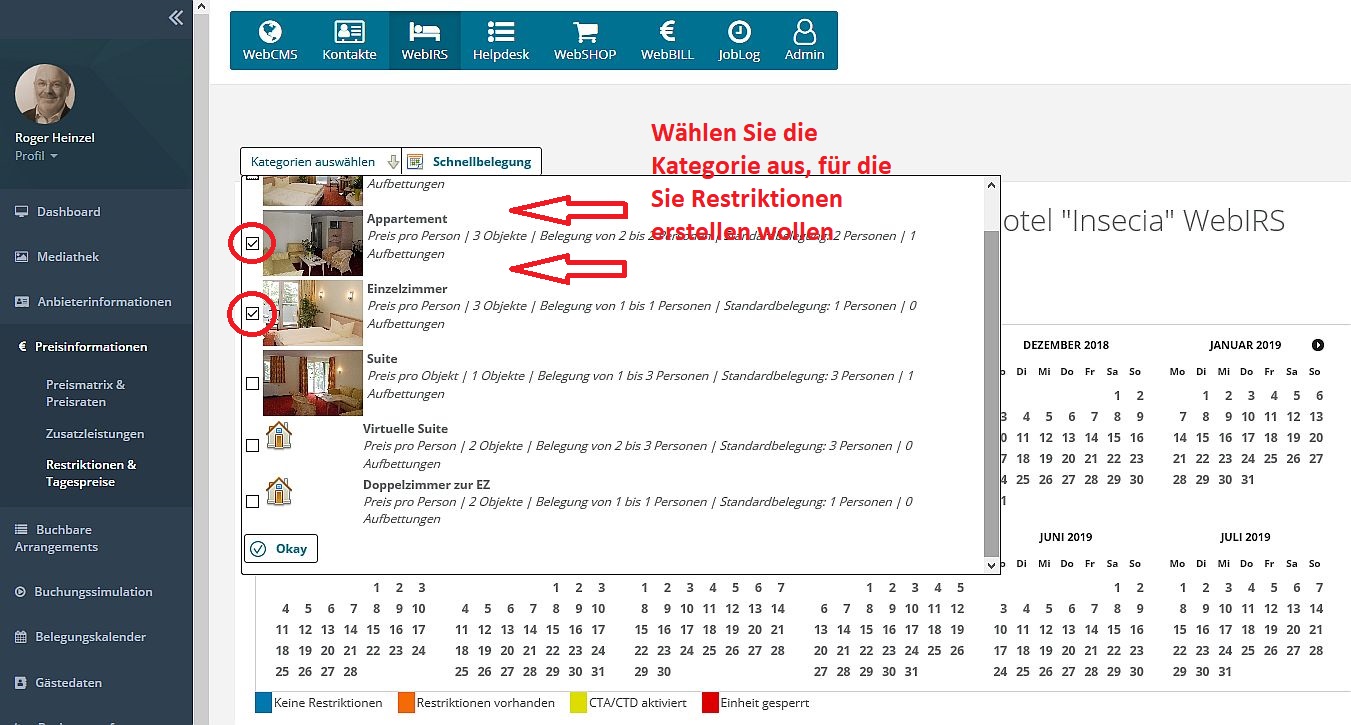The height and width of the screenshot is (725, 1351).
Task: Click red Einheit gesperrt legend swatch
Action: 709,702
